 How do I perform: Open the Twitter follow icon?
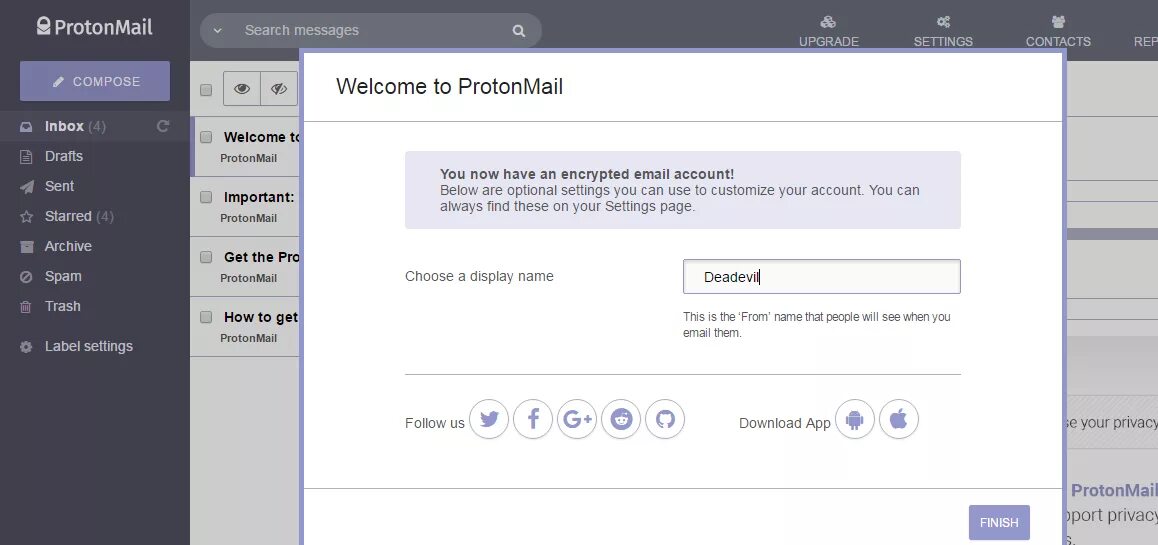489,419
